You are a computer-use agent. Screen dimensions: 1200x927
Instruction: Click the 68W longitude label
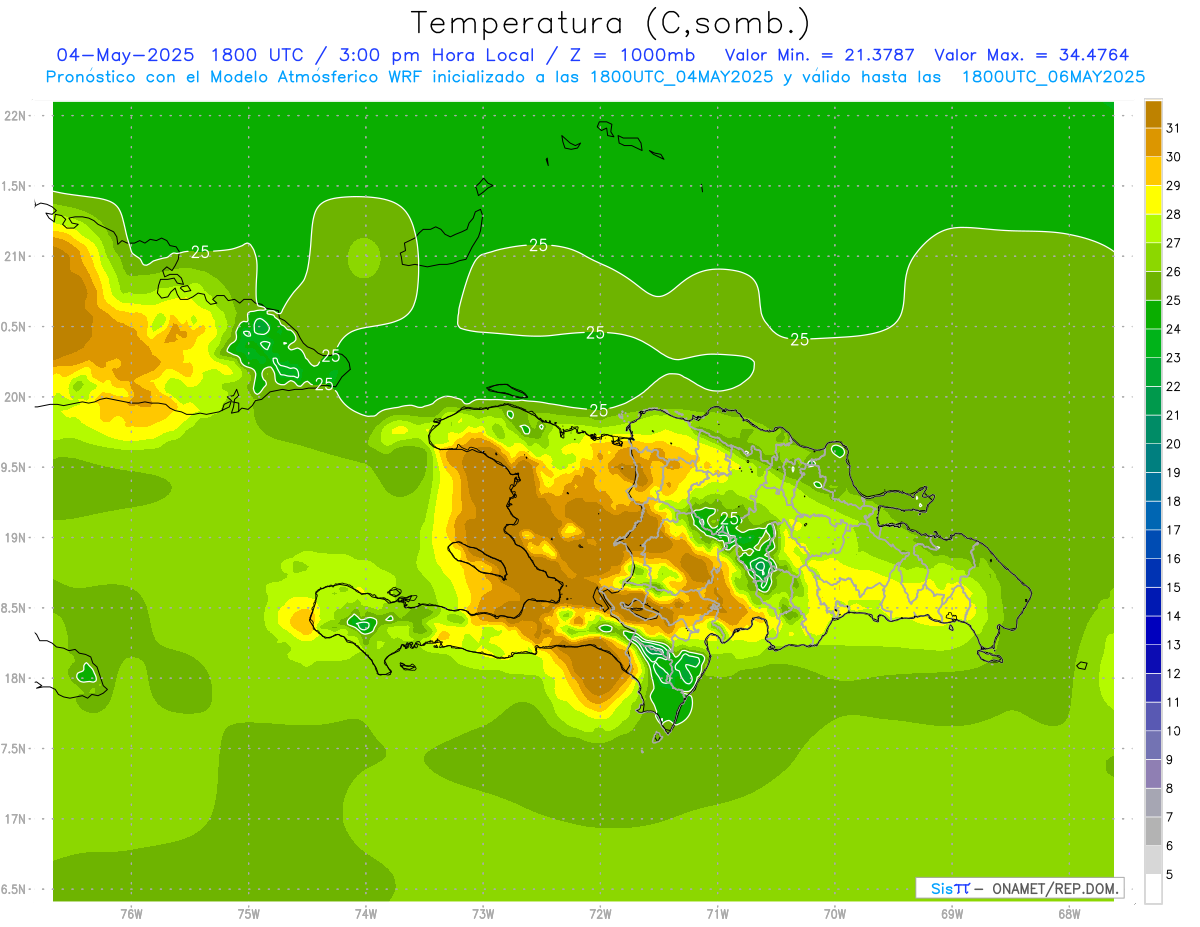click(1069, 914)
